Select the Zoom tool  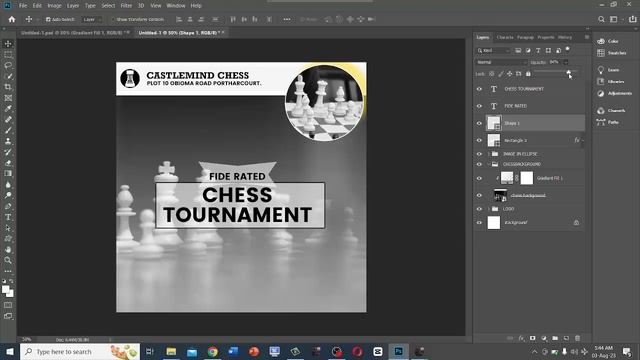[8, 260]
